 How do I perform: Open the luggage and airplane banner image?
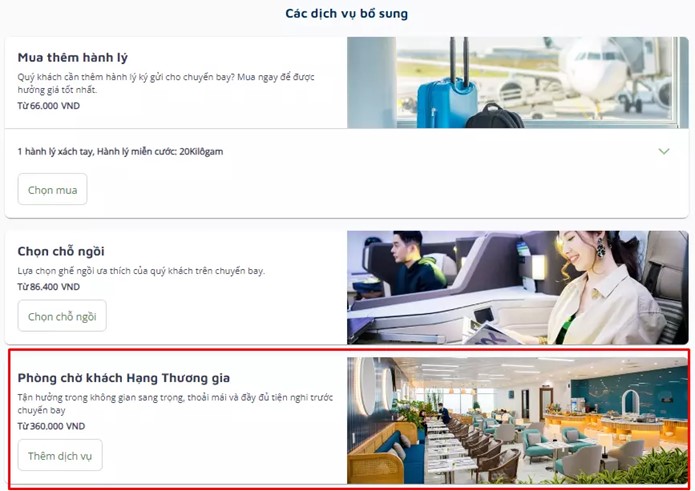point(518,83)
